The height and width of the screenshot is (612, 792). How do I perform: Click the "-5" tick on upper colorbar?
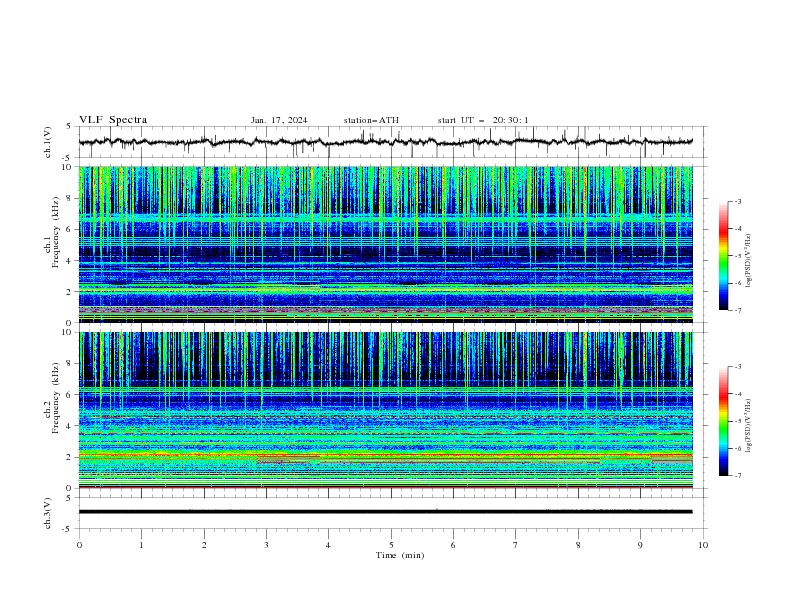coord(738,256)
